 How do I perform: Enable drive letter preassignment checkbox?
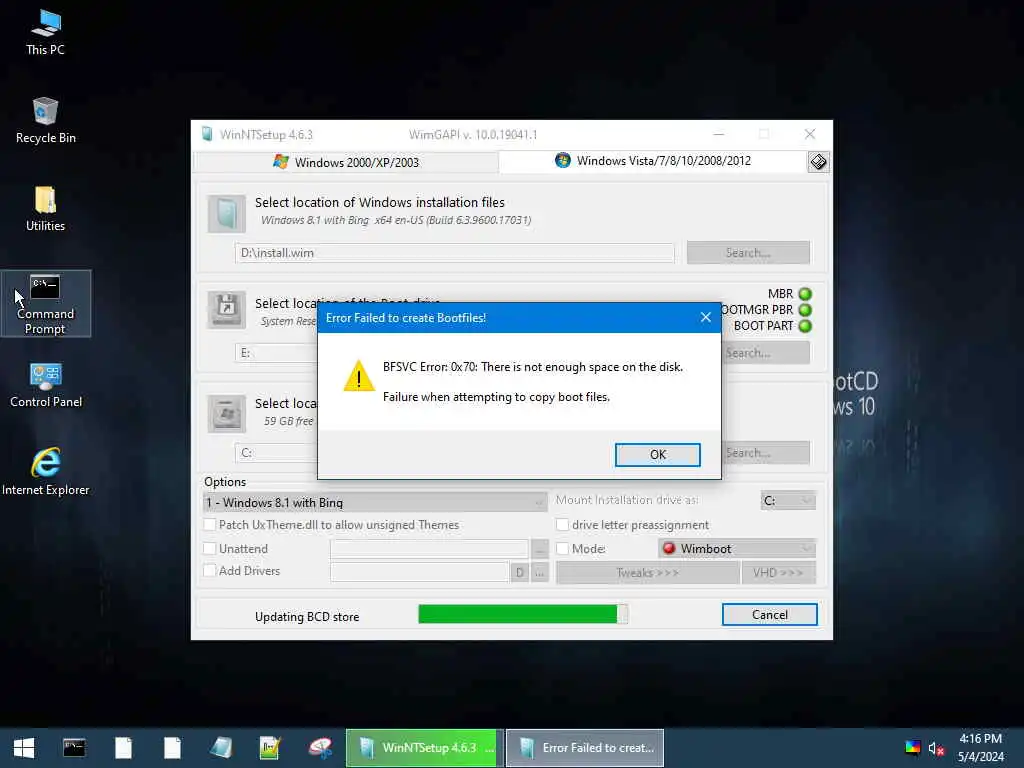pyautogui.click(x=562, y=524)
